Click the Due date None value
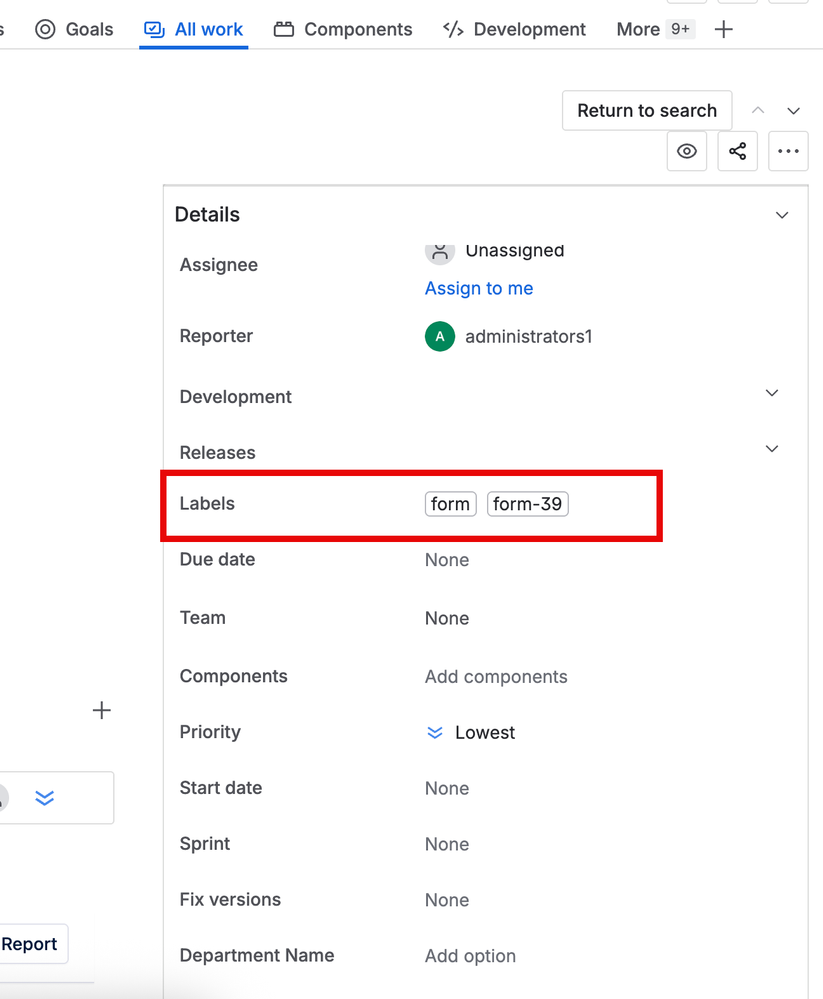This screenshot has width=823, height=999. click(x=447, y=560)
